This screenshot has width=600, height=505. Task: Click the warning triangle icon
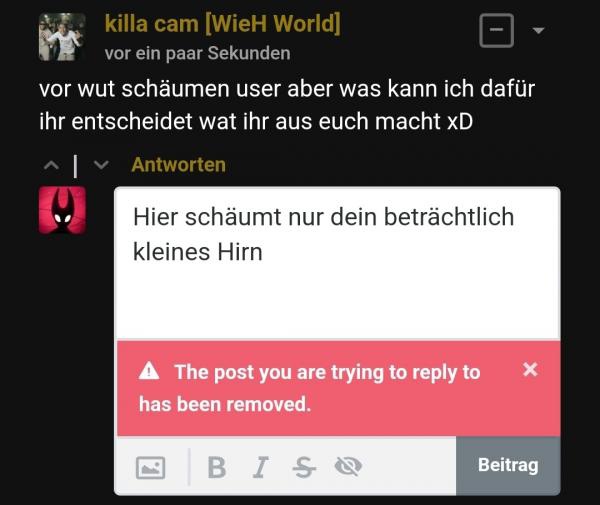[x=149, y=370]
